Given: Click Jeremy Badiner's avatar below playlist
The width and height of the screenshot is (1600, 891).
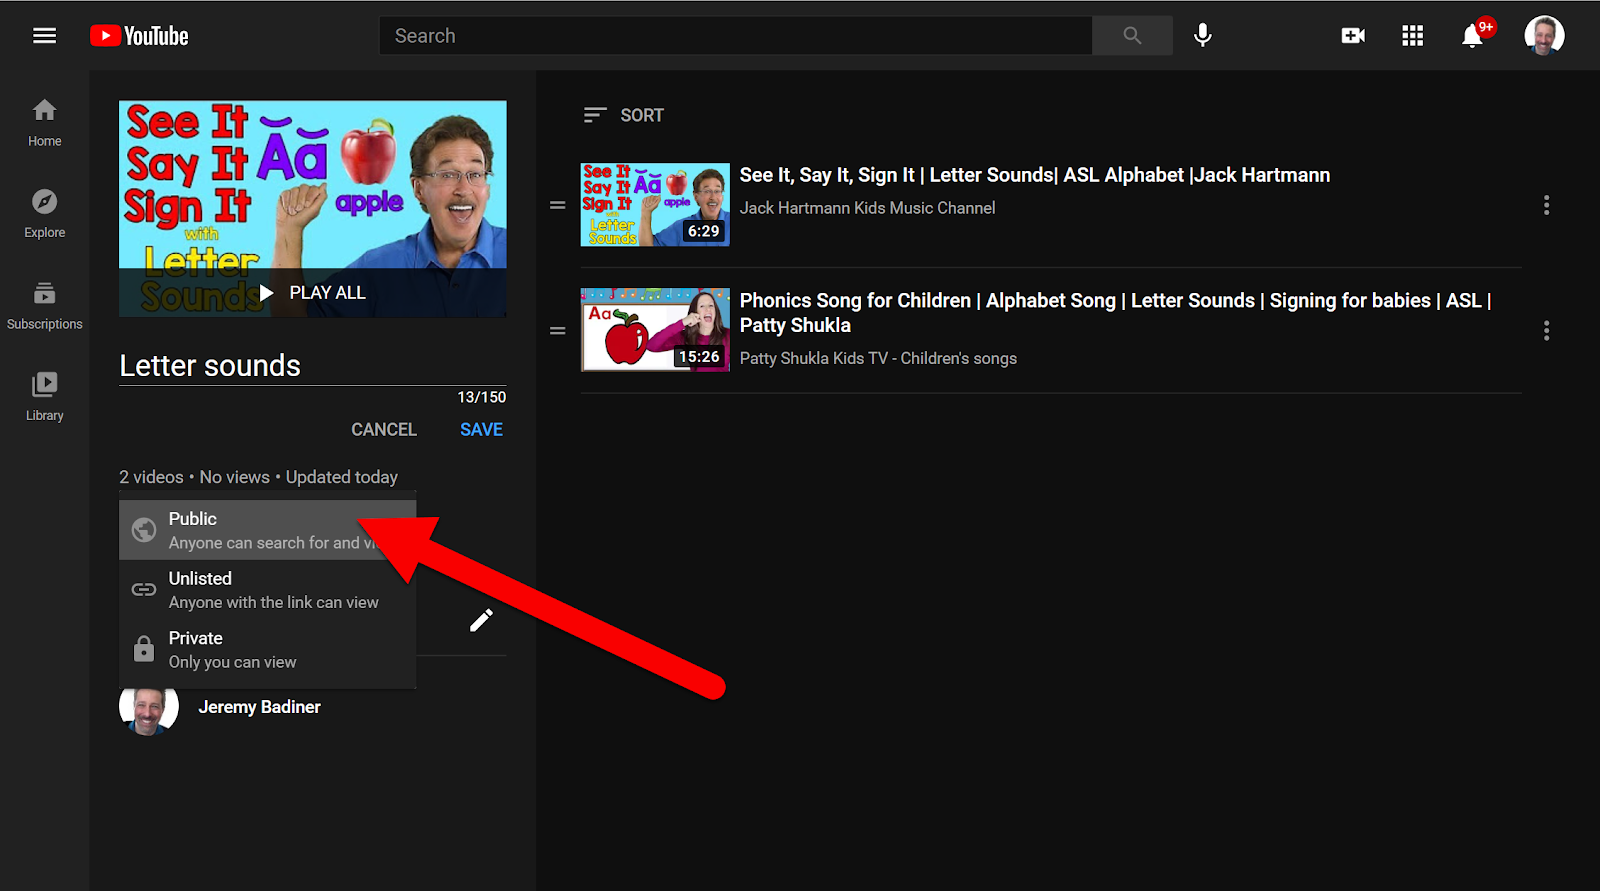Looking at the screenshot, I should pyautogui.click(x=149, y=707).
